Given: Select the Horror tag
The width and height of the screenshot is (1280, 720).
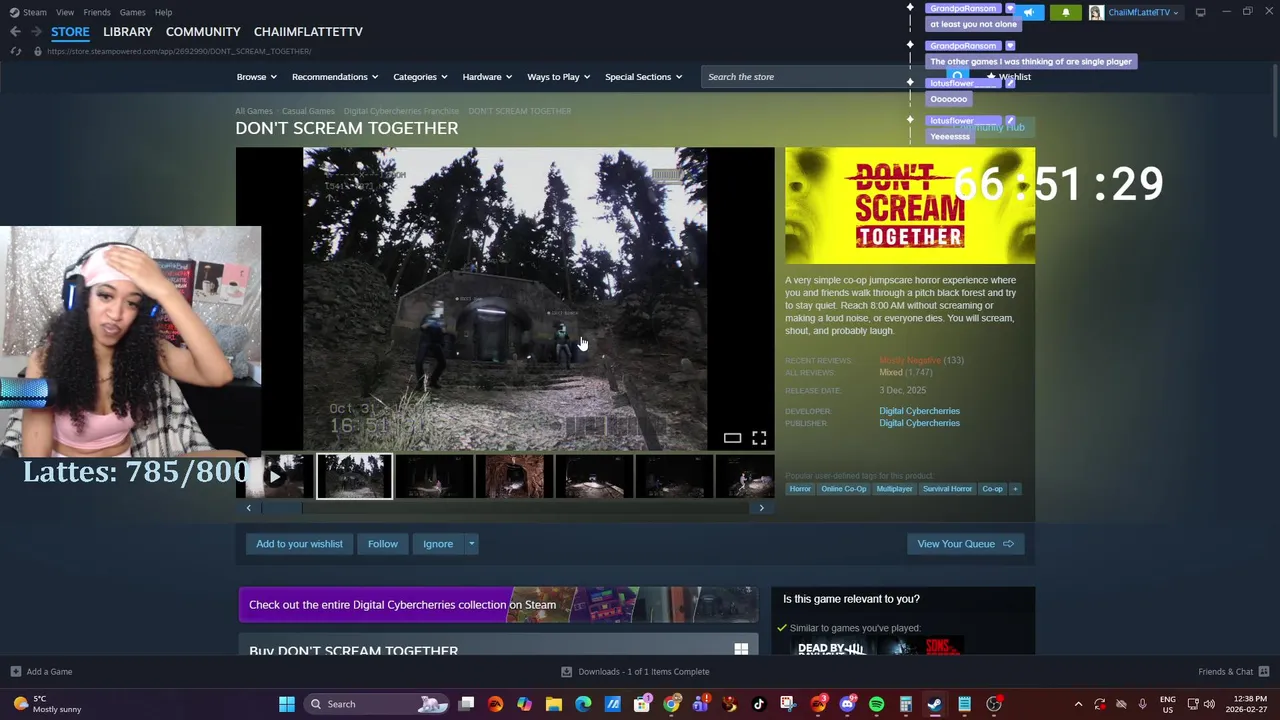Looking at the screenshot, I should pos(800,489).
